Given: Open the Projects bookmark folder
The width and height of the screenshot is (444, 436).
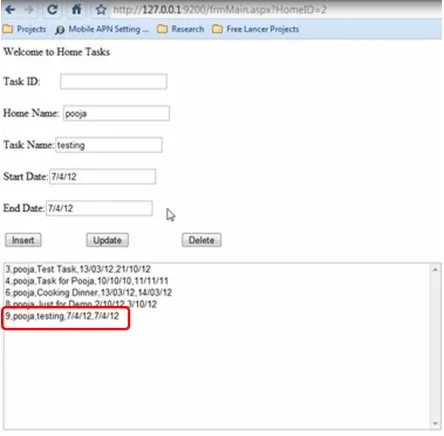Looking at the screenshot, I should [25, 29].
